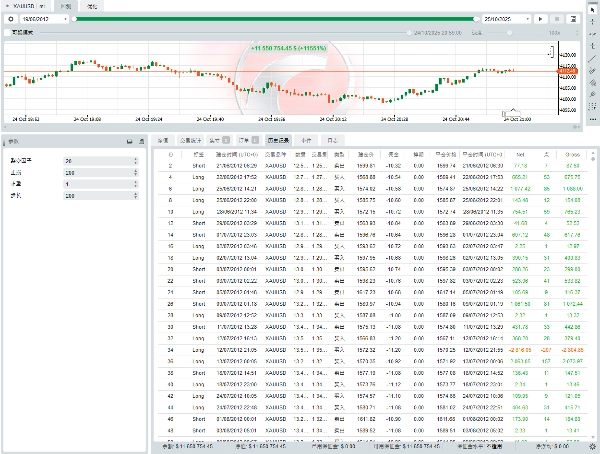Select the crosshair tool below the cursor tool

pos(592,22)
